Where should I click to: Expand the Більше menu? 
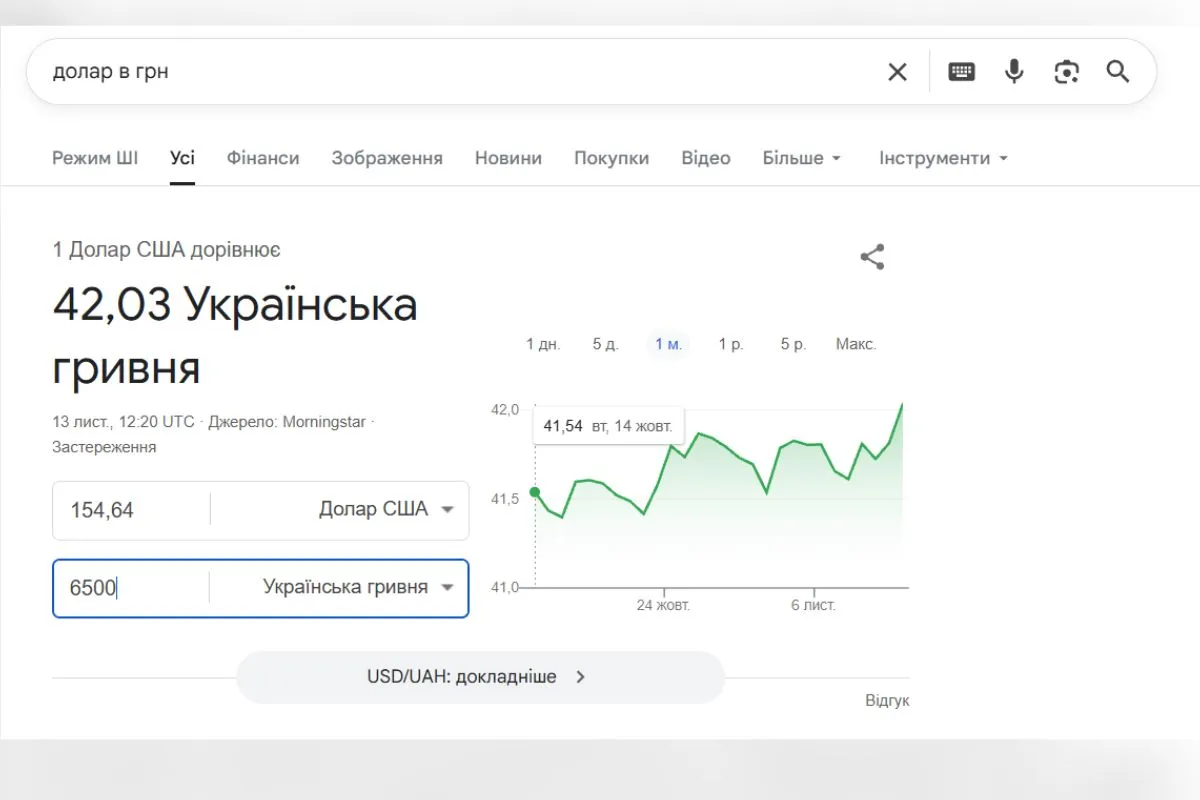[x=801, y=158]
